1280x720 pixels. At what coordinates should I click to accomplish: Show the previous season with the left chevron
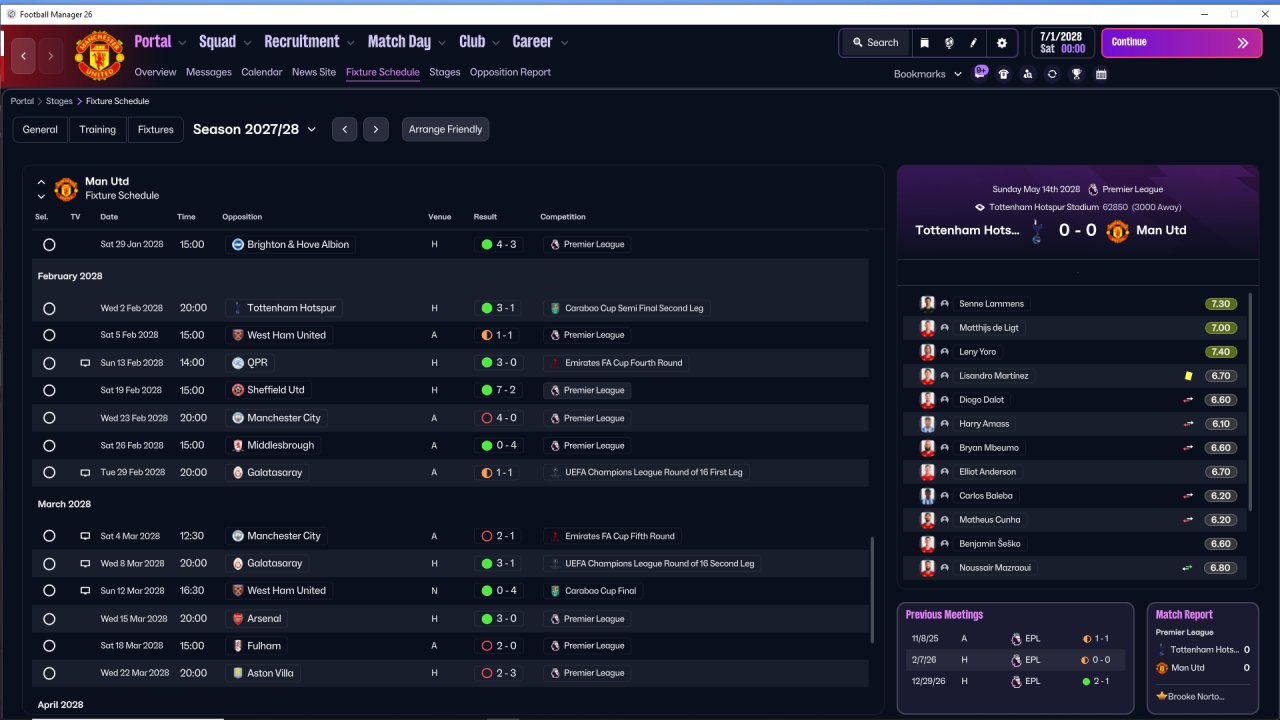344,129
